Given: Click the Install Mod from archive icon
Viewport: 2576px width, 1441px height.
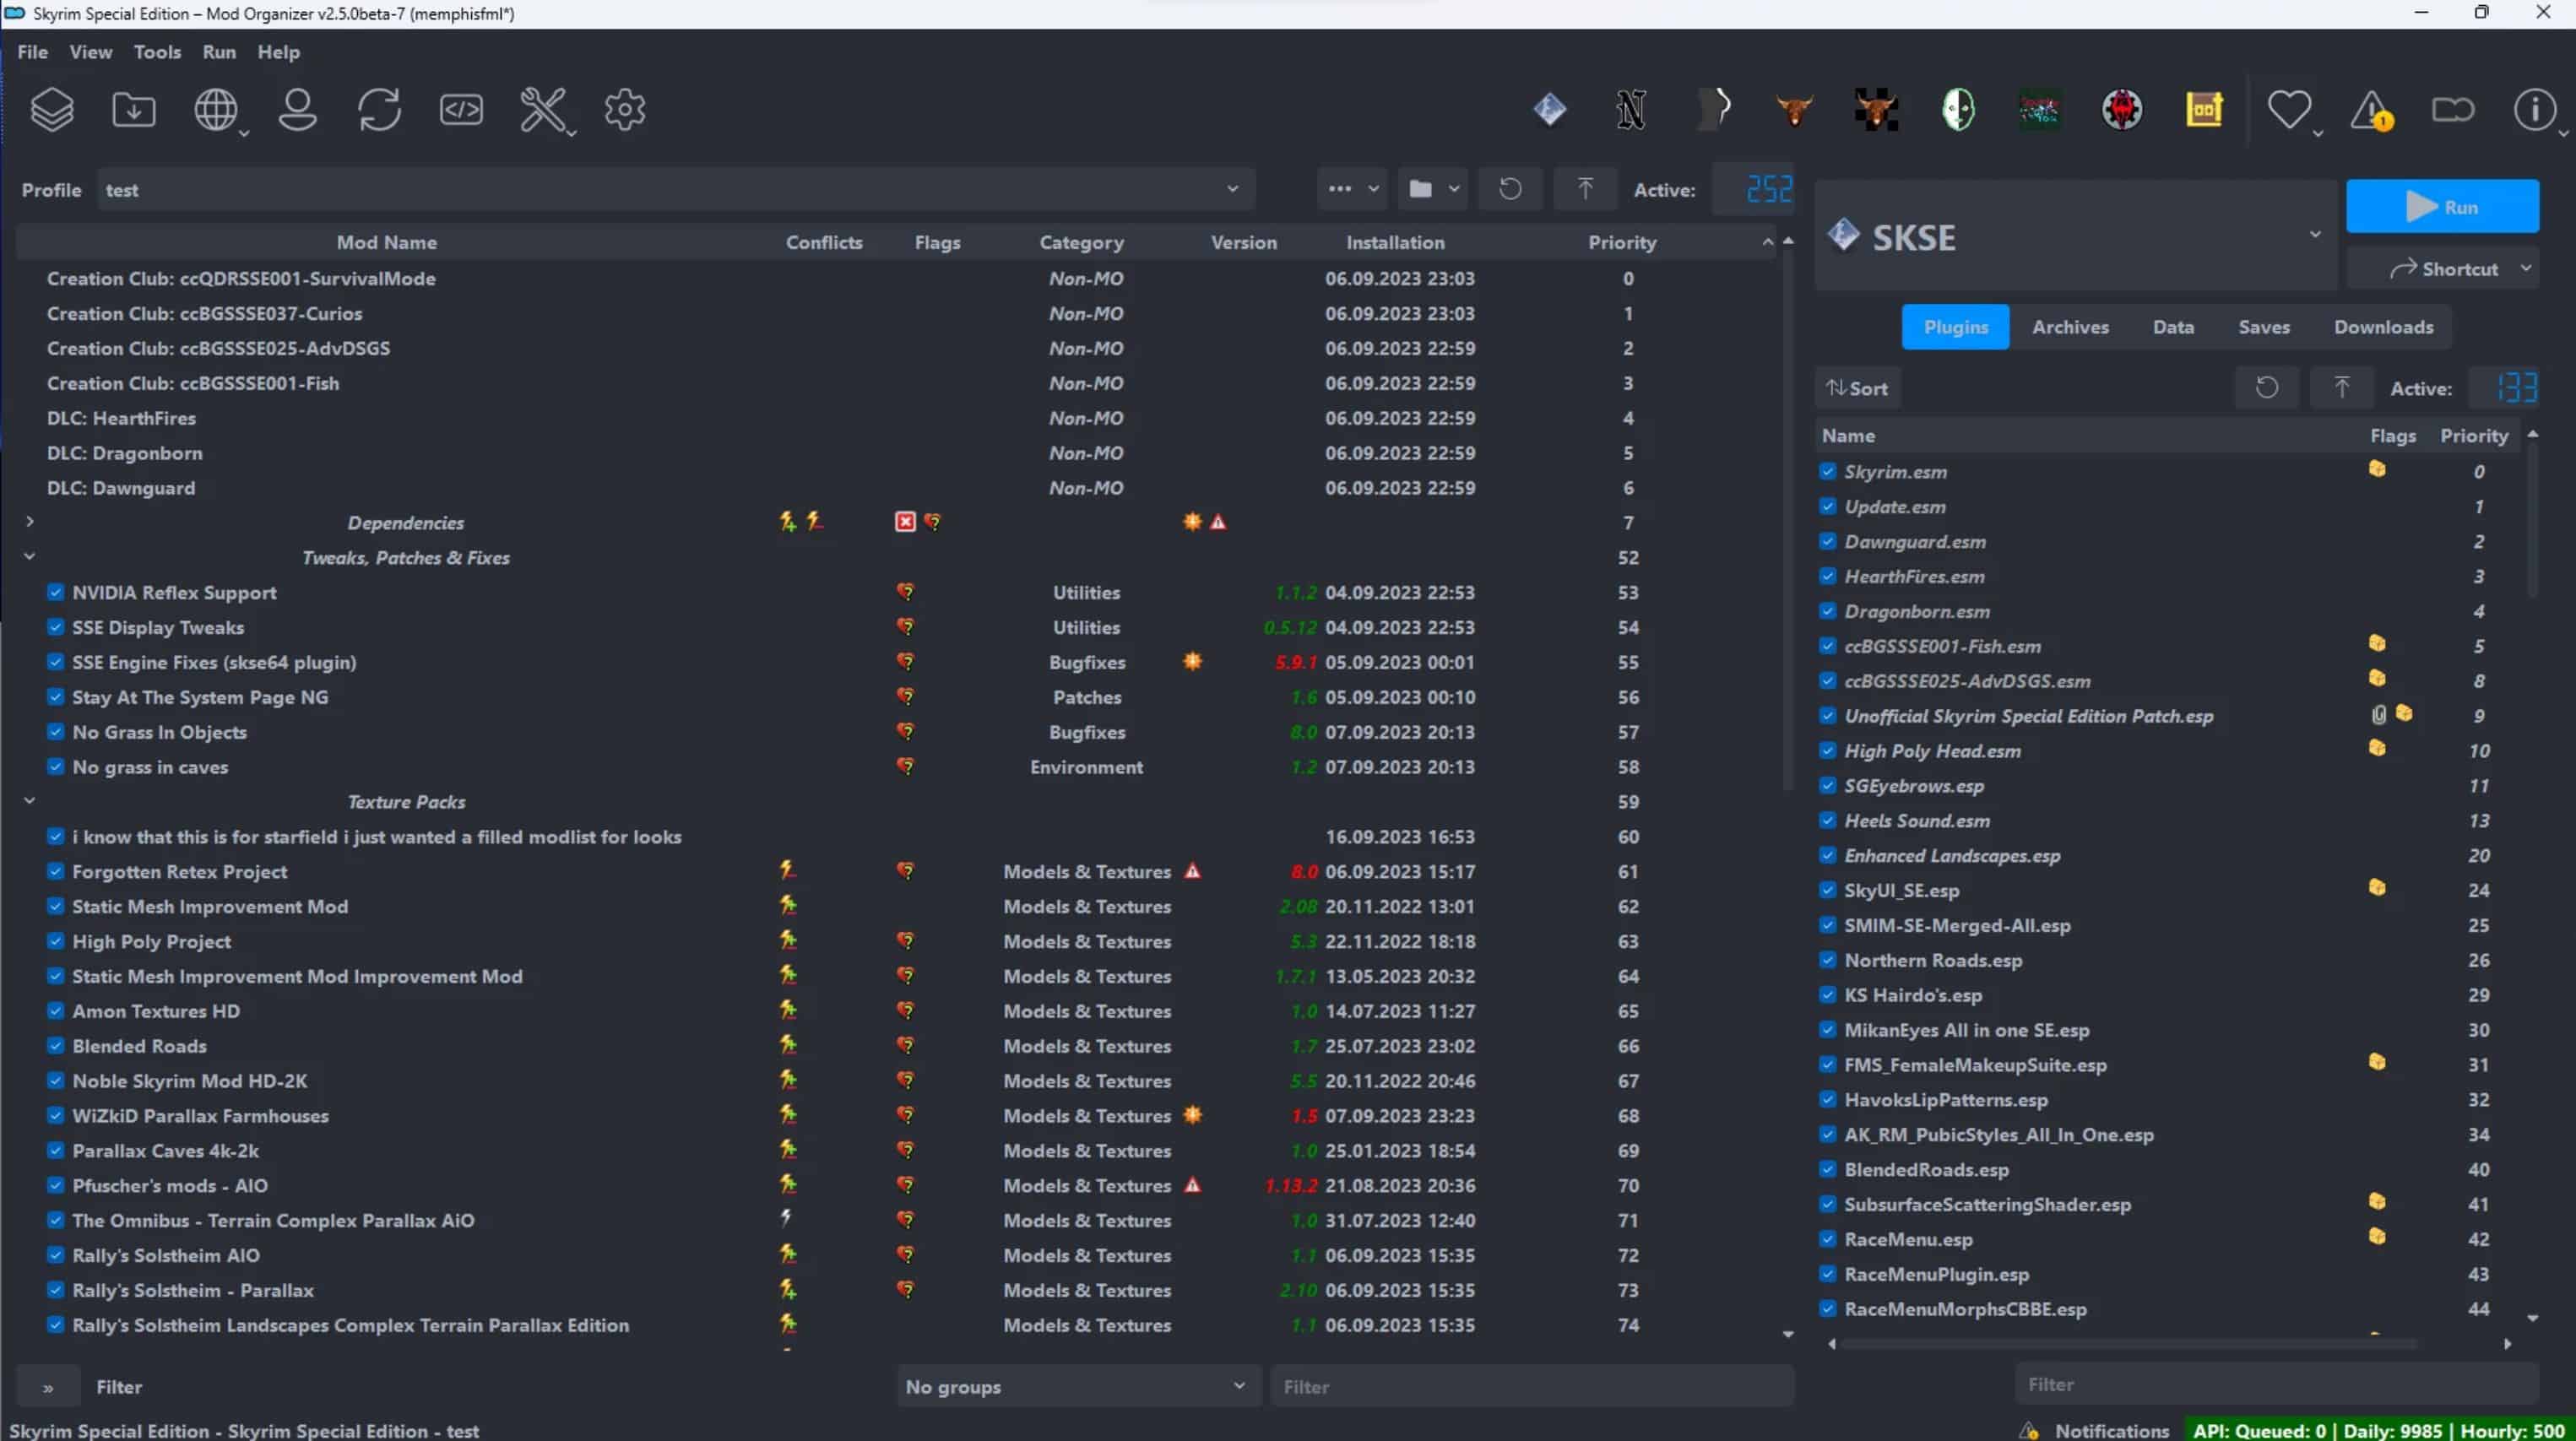Looking at the screenshot, I should pos(133,110).
